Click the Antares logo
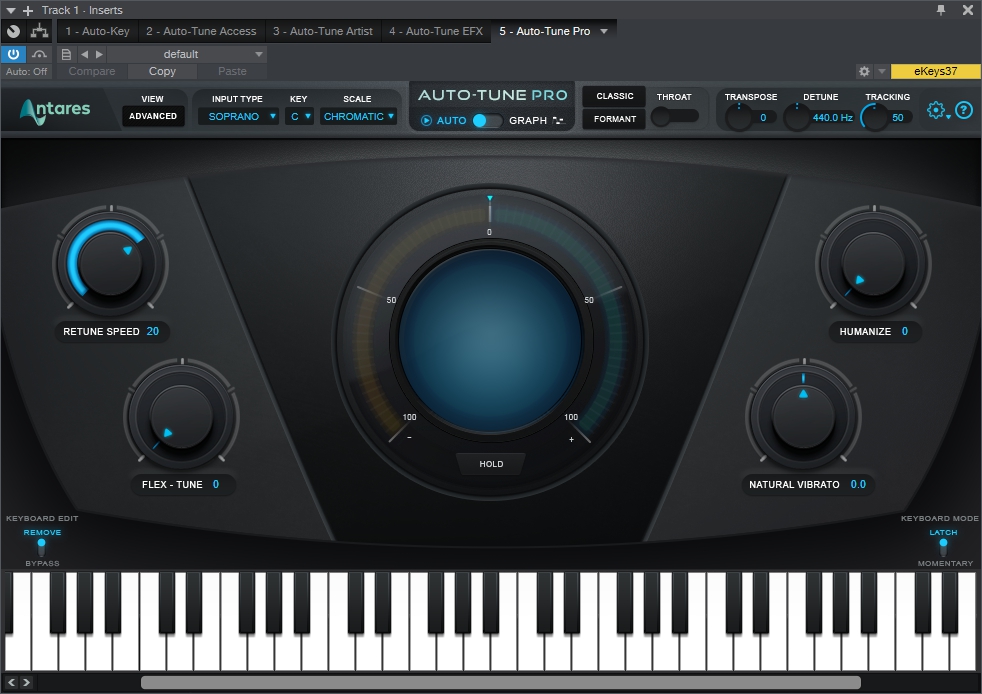 click(56, 110)
